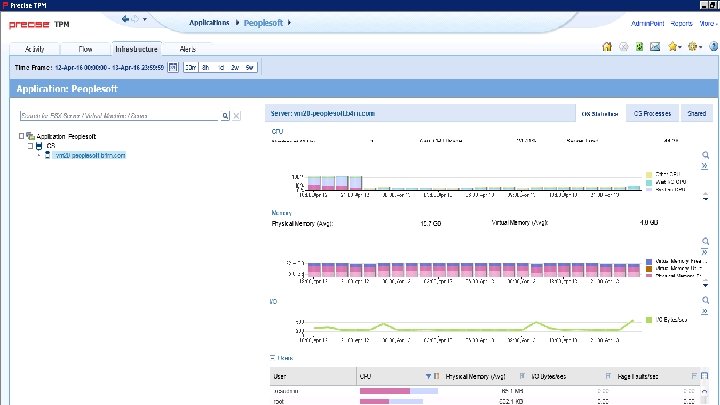Click the I/O Bytes/sec green legend swatch
The height and width of the screenshot is (405, 720).
coord(649,320)
